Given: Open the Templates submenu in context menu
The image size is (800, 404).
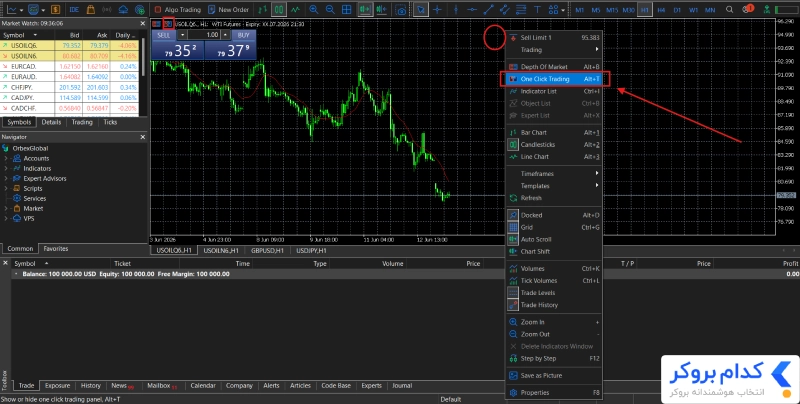Looking at the screenshot, I should (554, 186).
